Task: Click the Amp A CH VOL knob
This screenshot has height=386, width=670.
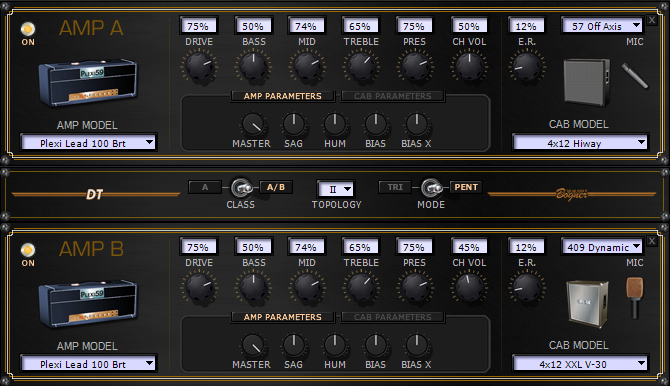Action: 469,66
